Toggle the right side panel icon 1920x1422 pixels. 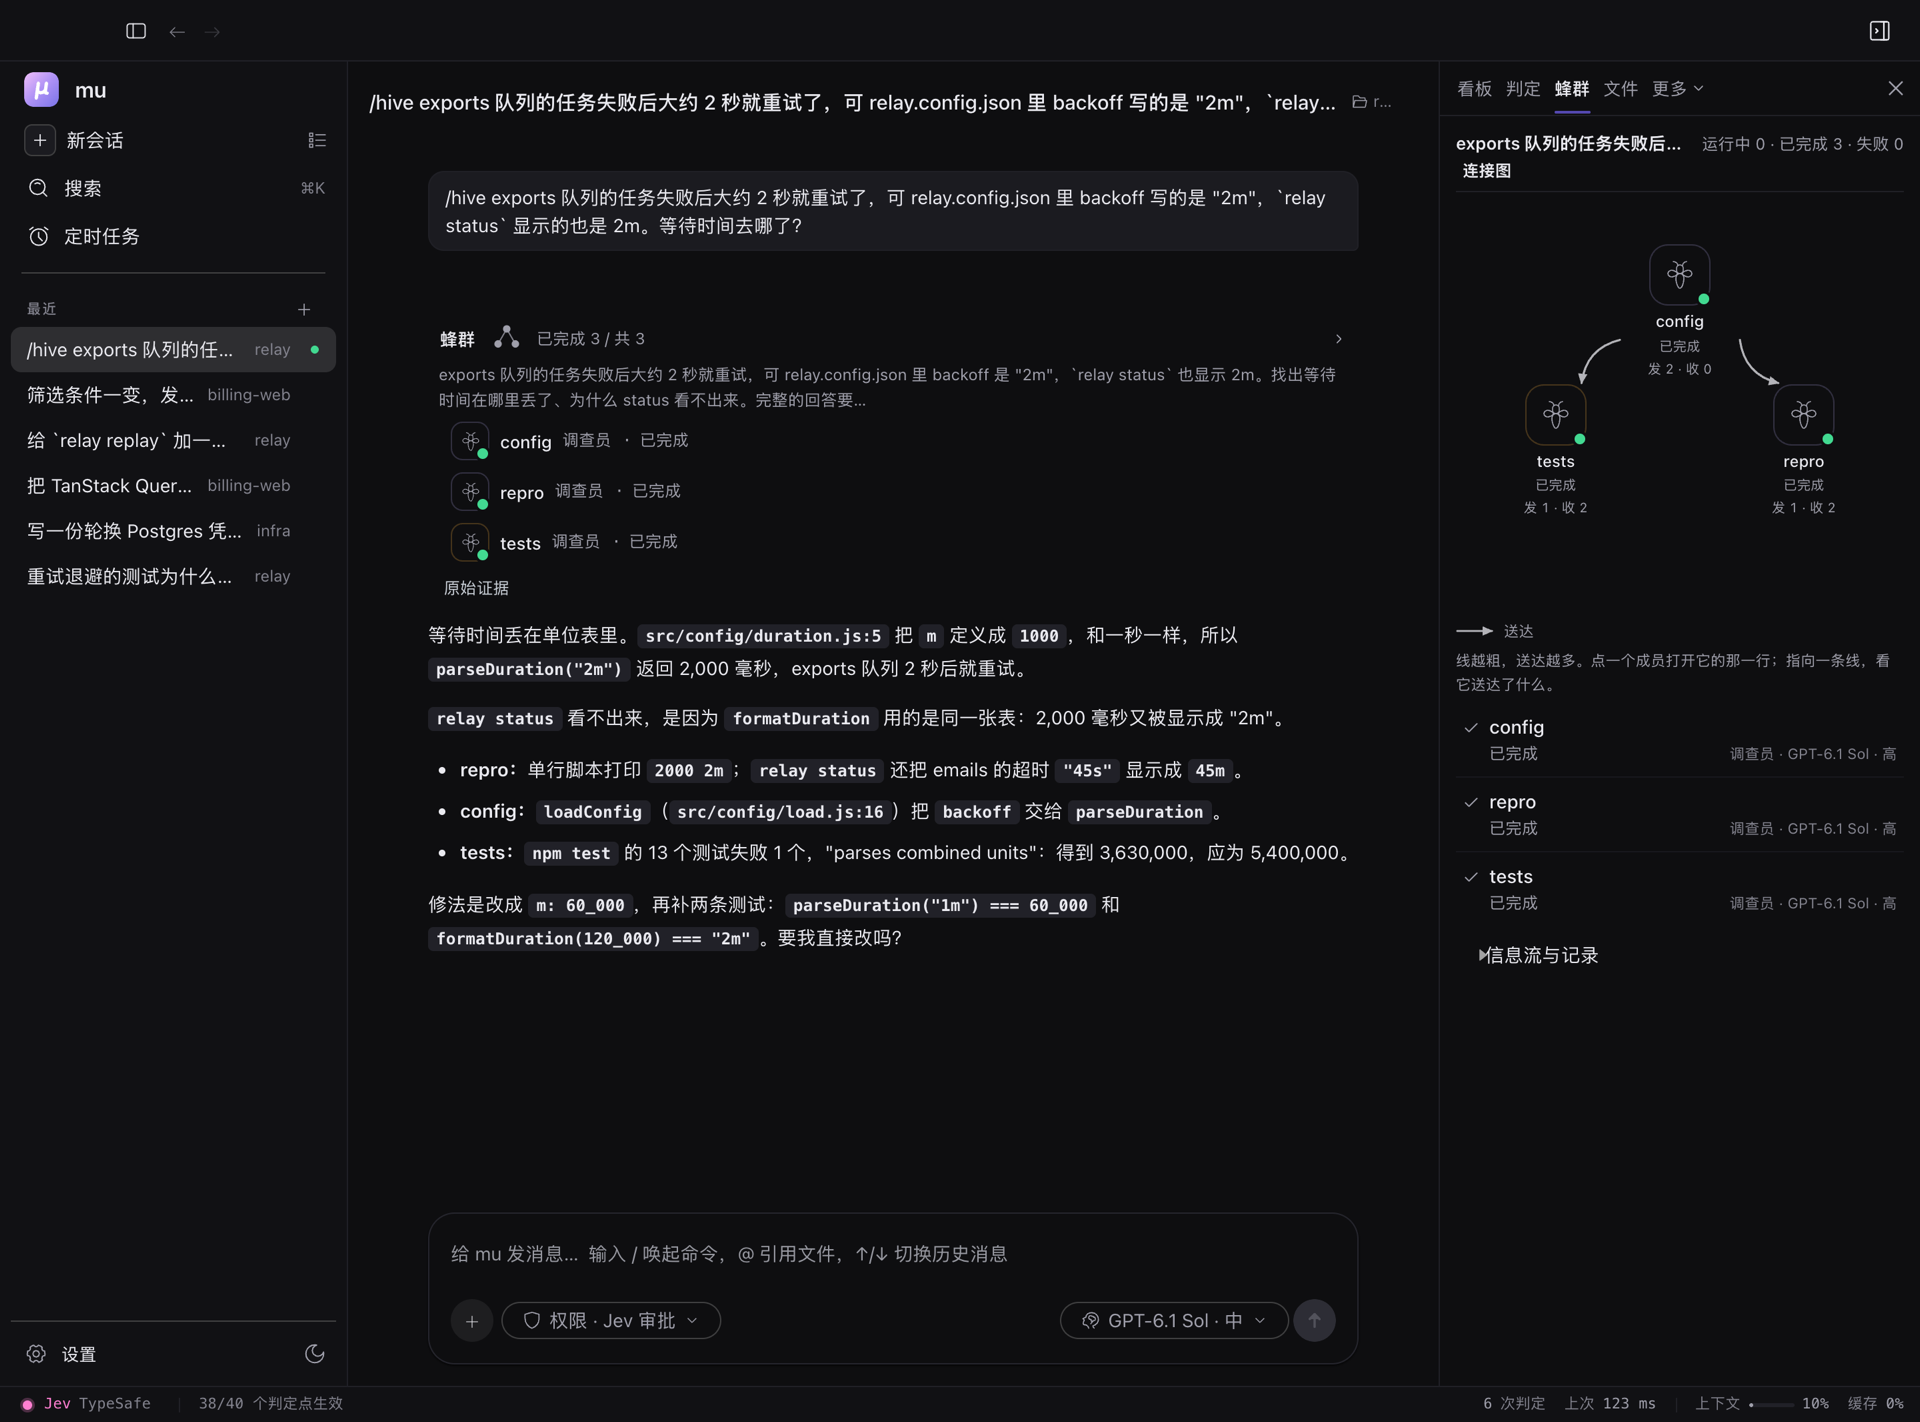(x=1879, y=31)
